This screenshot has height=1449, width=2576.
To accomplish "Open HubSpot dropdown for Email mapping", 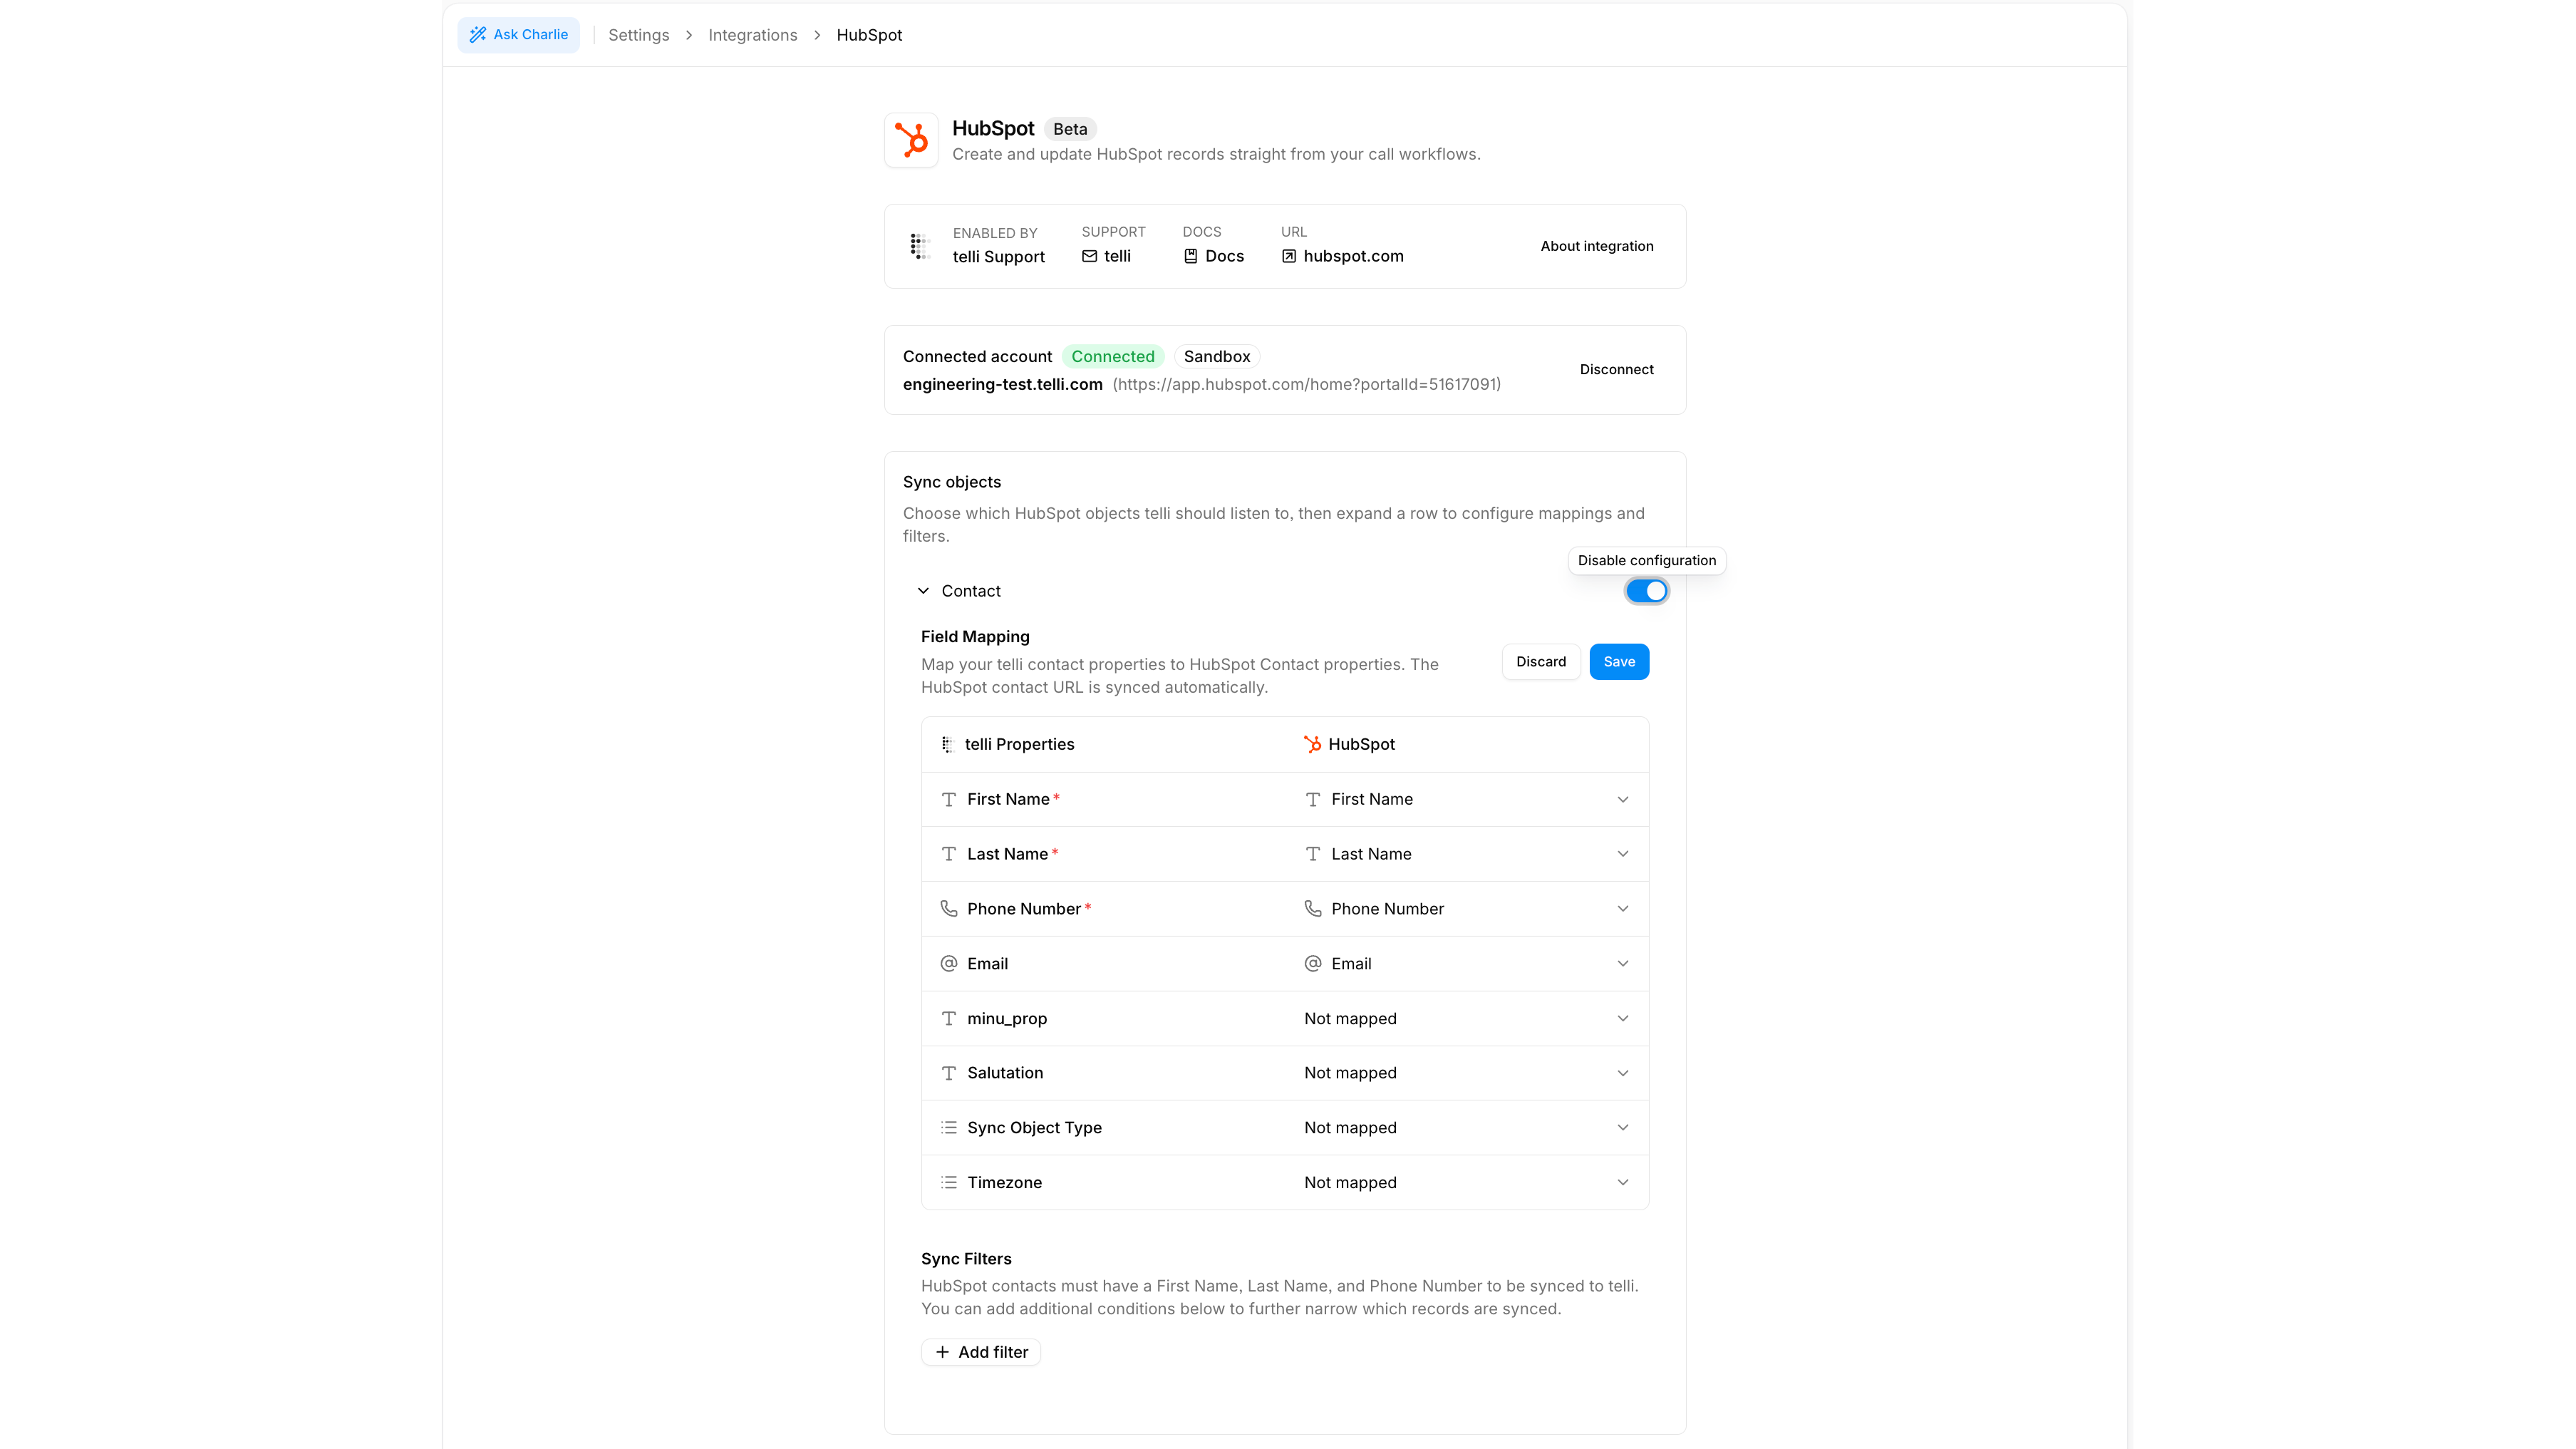I will 1466,964.
